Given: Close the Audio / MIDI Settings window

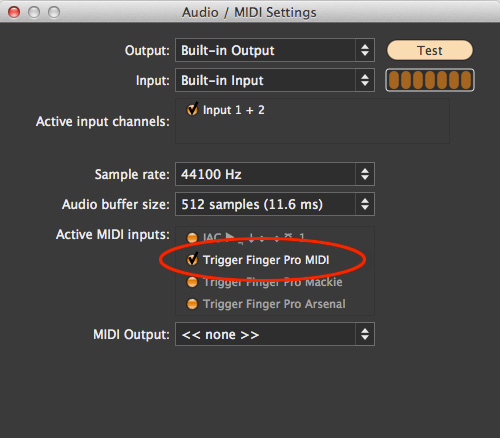Looking at the screenshot, I should coord(14,12).
